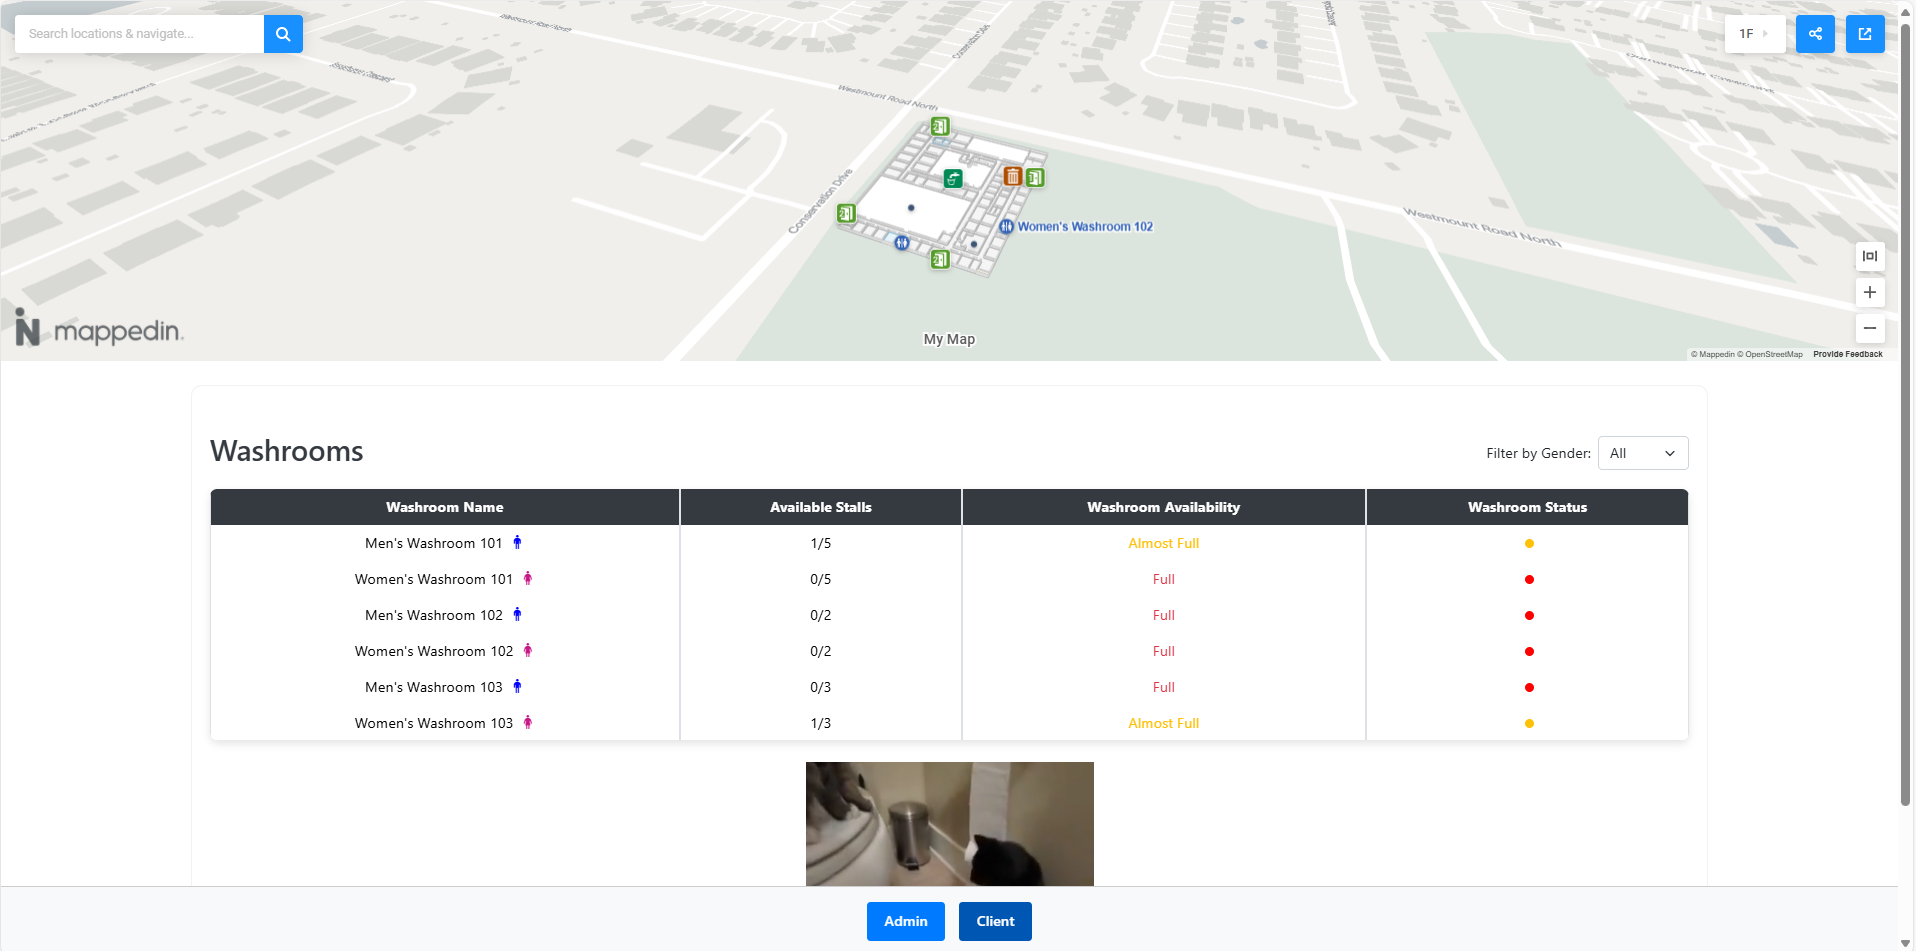Viewport: 1916px width, 951px height.
Task: Click the Men's Washroom 101 row
Action: coord(949,543)
